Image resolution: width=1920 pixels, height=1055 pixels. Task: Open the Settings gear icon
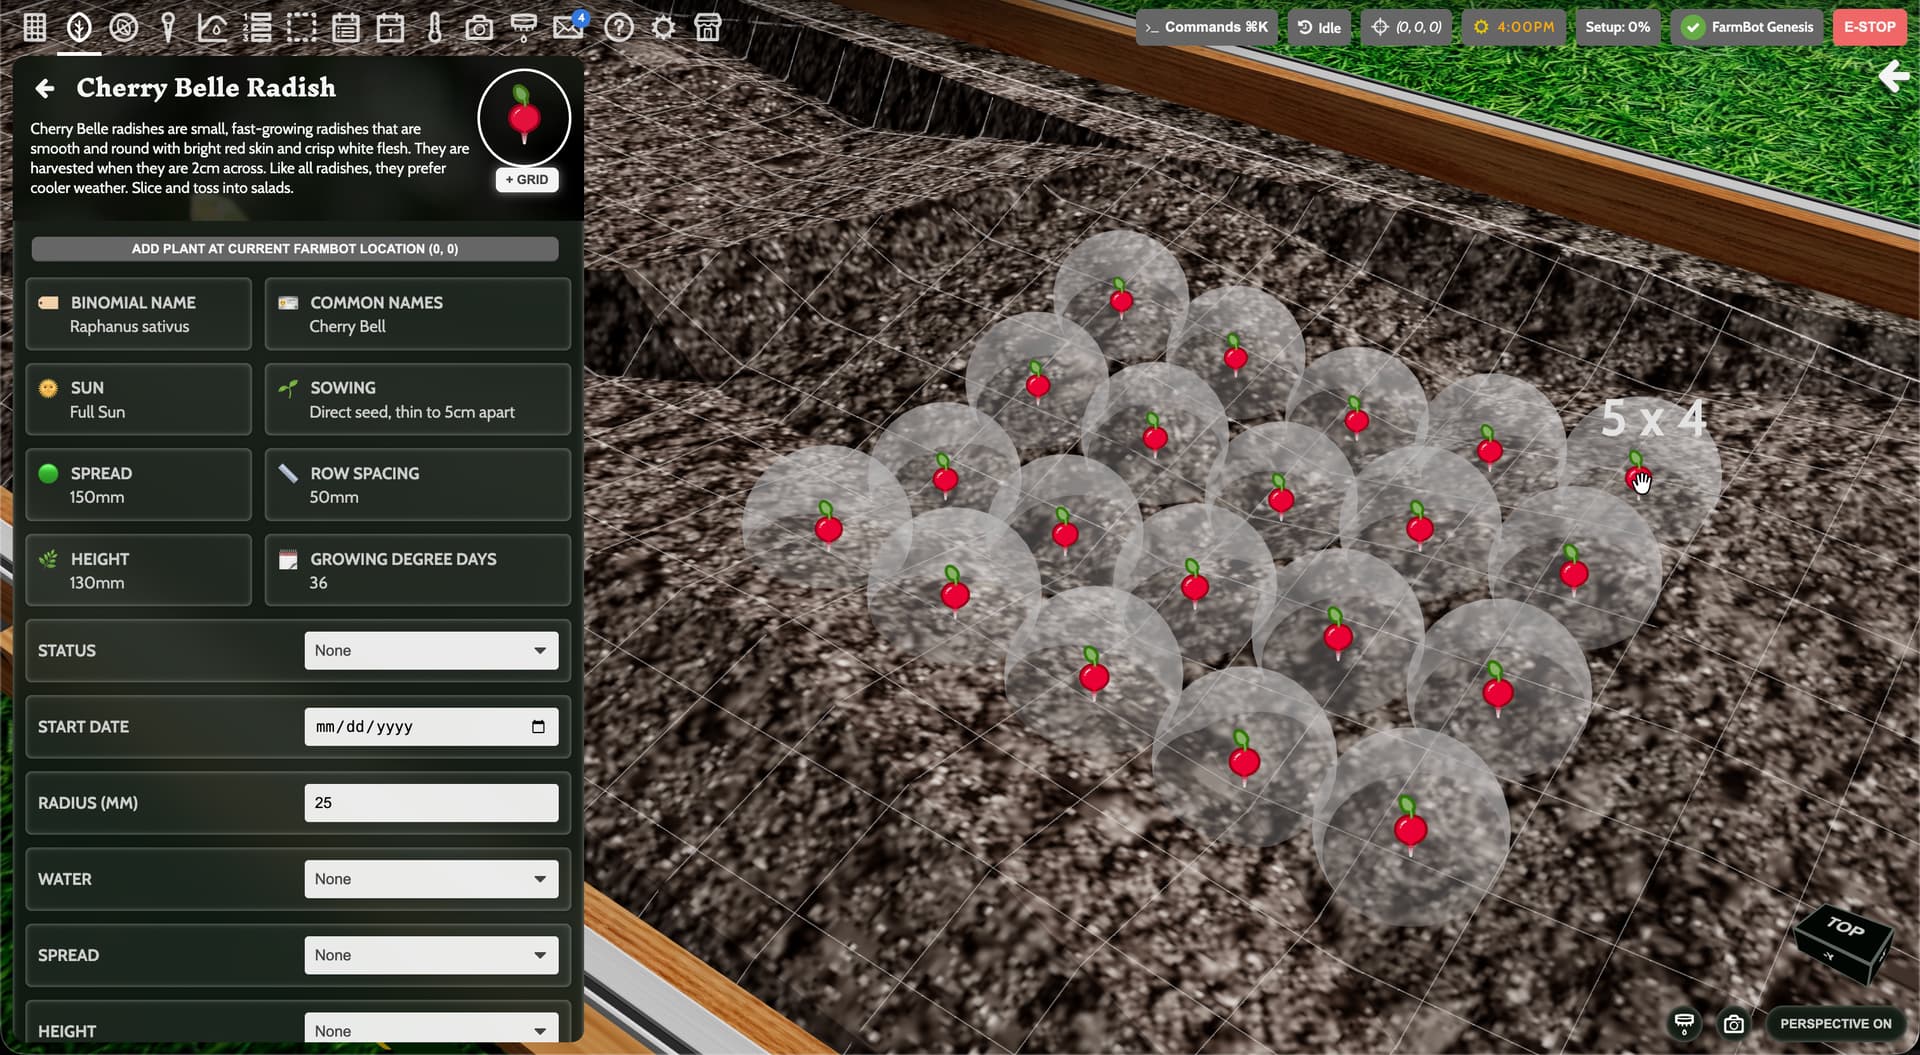[x=663, y=27]
